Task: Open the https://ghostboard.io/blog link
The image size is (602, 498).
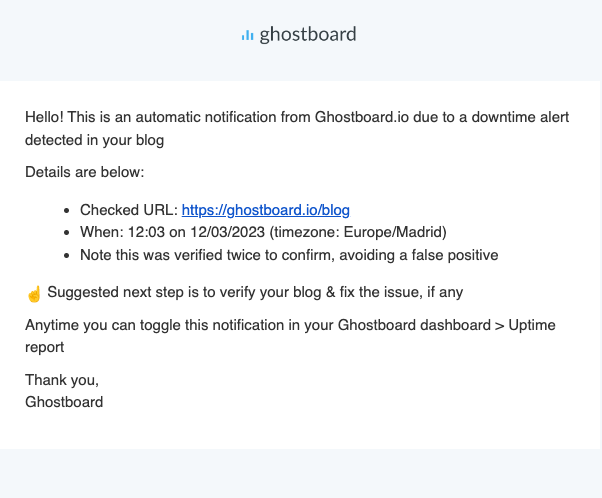Action: coord(266,210)
